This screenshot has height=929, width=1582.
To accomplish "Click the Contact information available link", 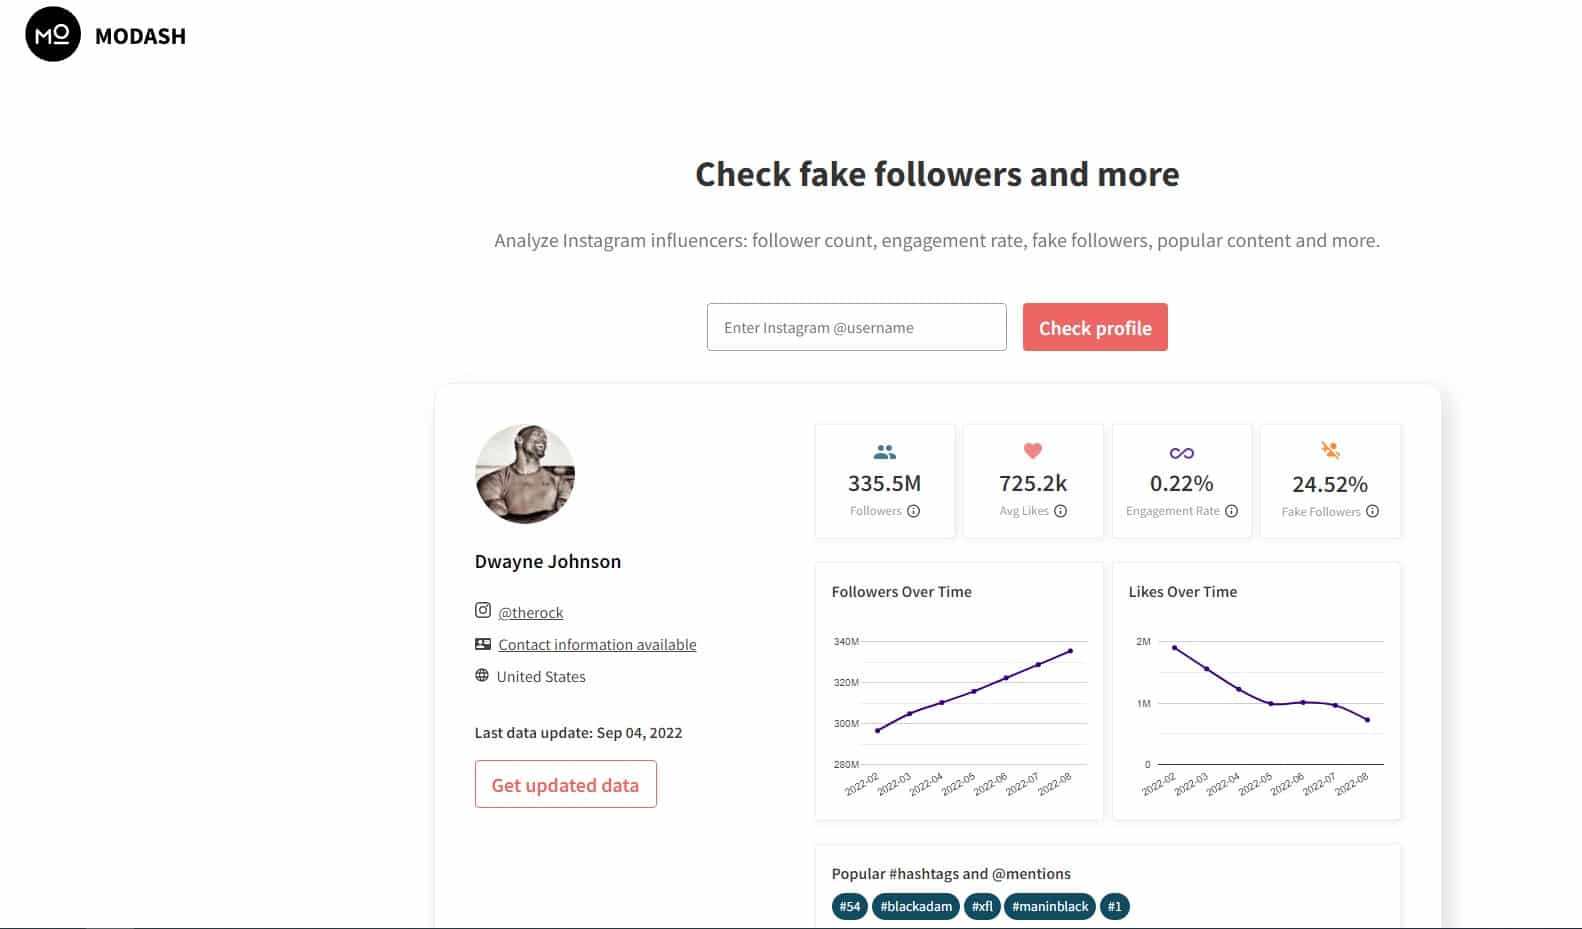I will pyautogui.click(x=596, y=644).
